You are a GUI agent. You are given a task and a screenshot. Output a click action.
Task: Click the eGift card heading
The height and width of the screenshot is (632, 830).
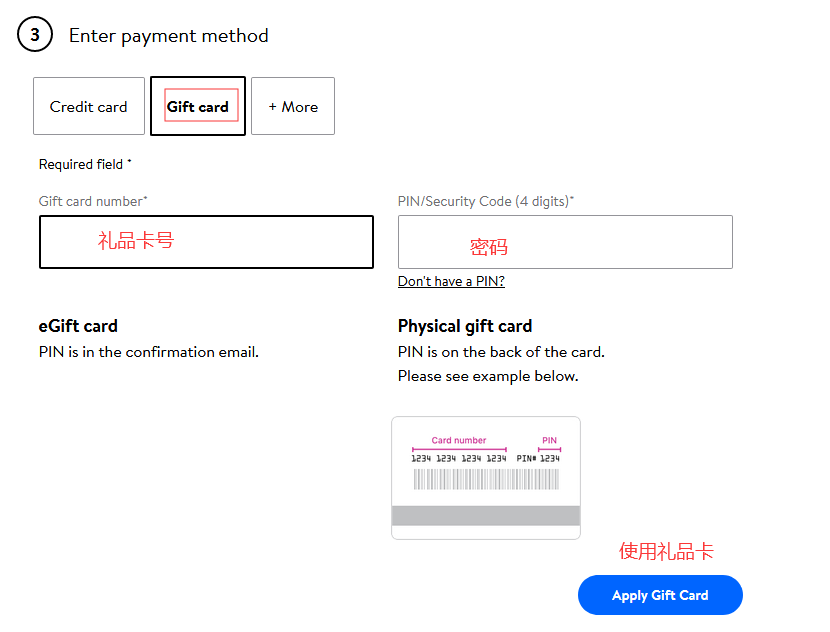(78, 326)
